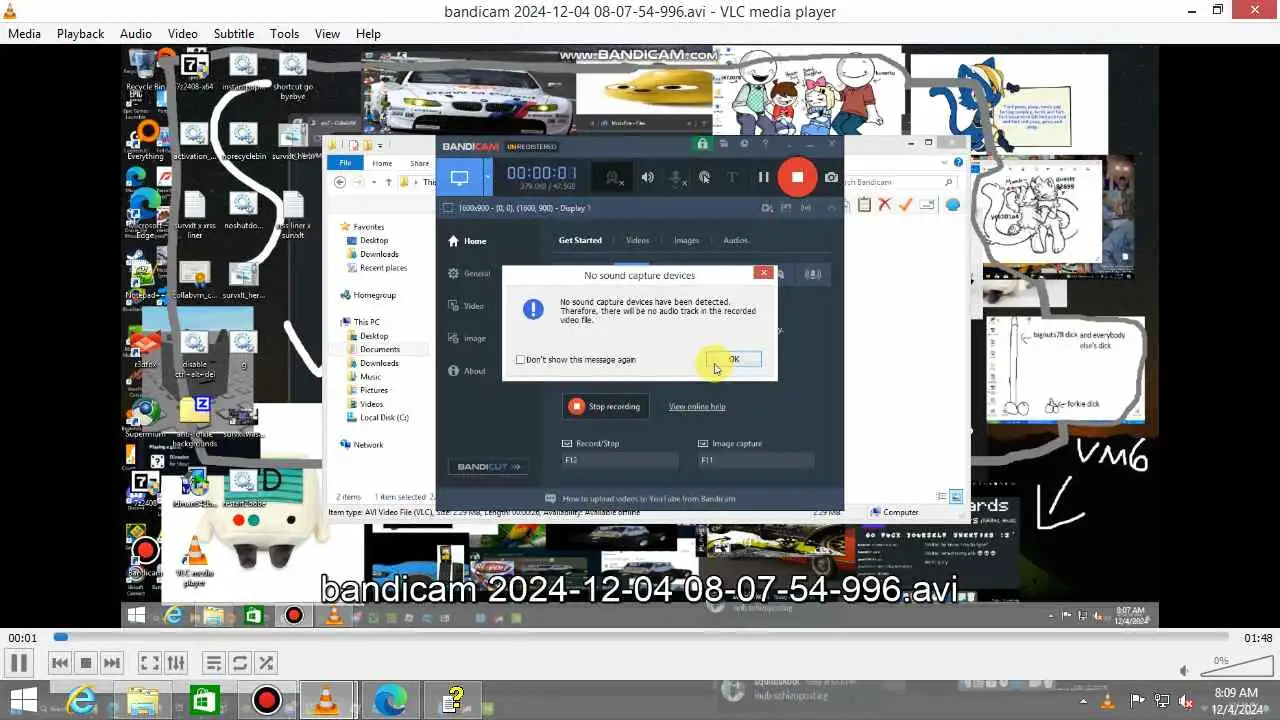Open the Playback menu
1280x720 pixels.
pos(80,33)
